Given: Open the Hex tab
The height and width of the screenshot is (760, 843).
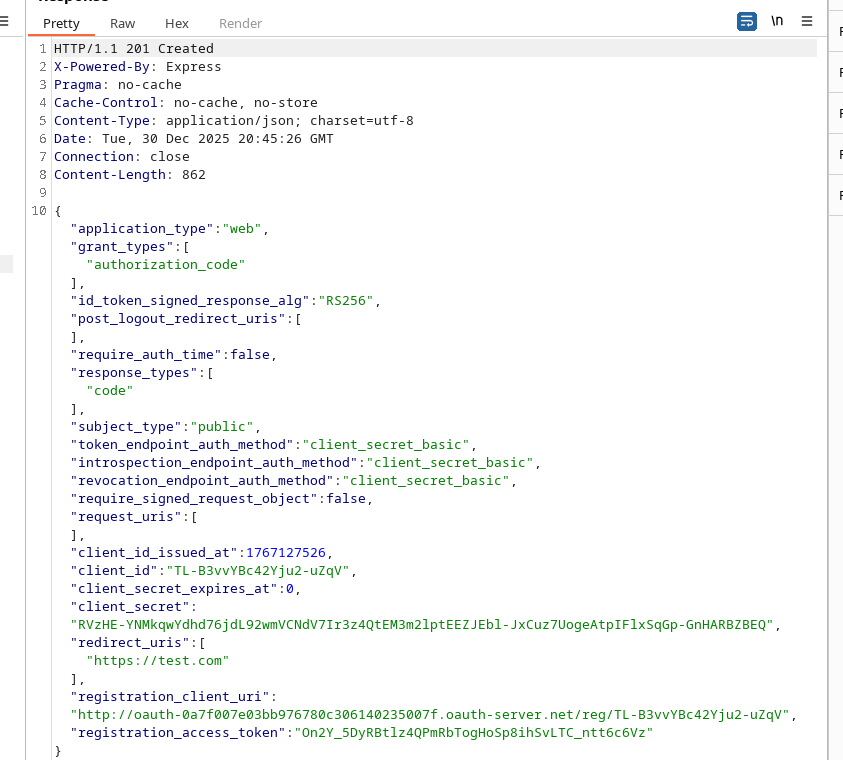Looking at the screenshot, I should tap(176, 23).
